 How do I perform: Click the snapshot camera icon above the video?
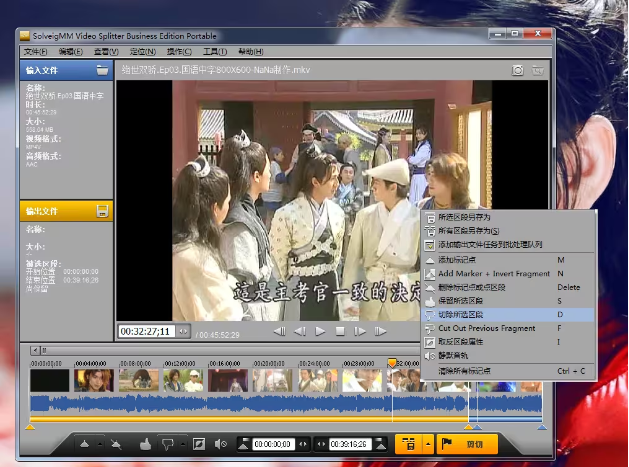[518, 70]
